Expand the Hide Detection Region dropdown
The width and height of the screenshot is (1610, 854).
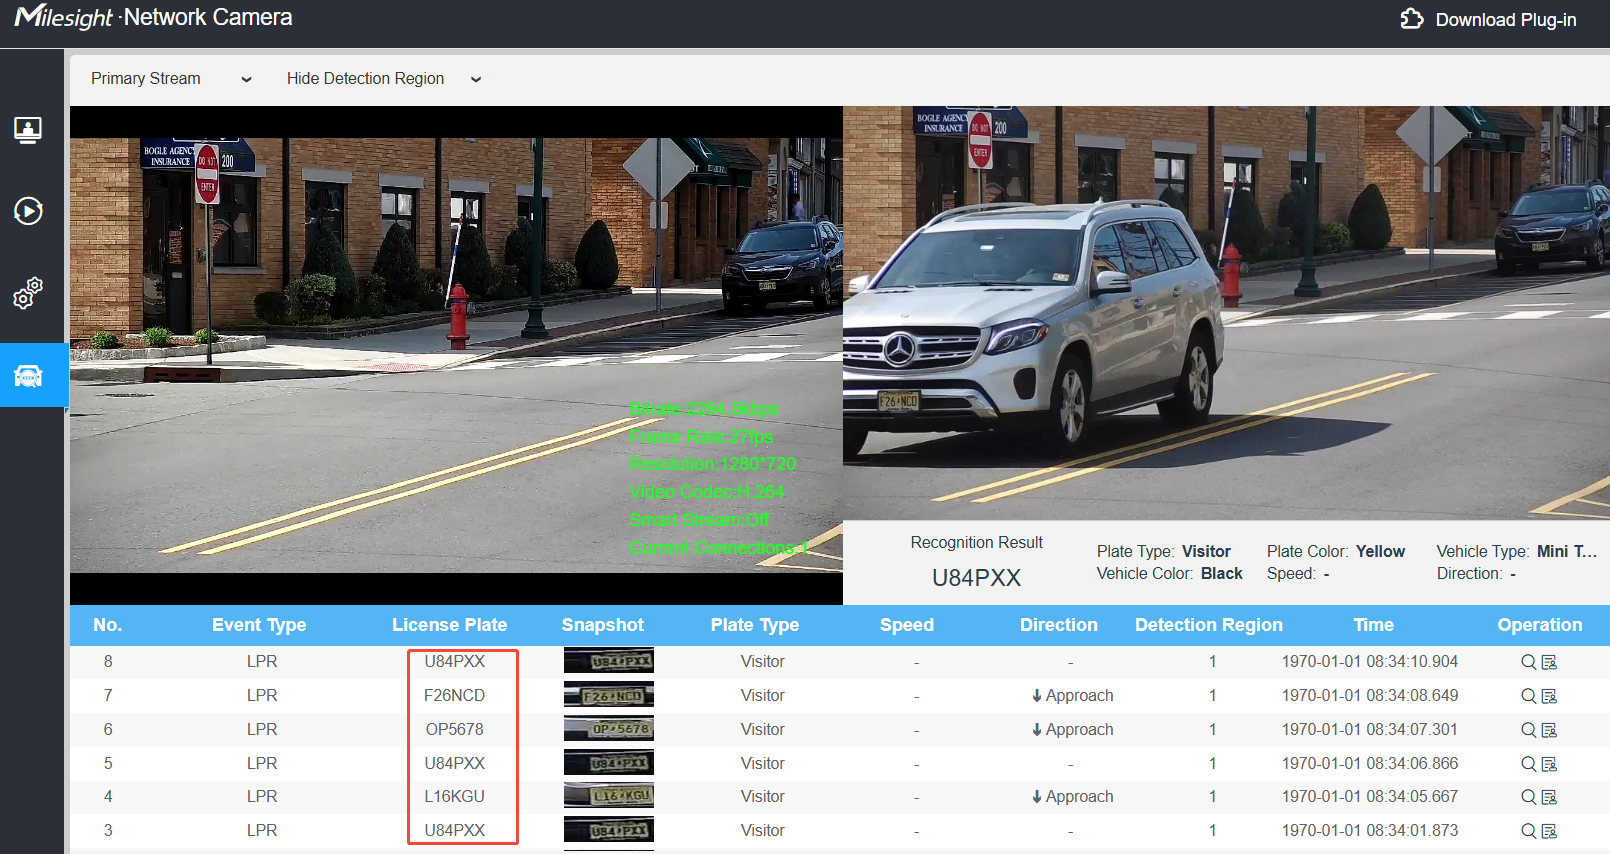tap(384, 79)
